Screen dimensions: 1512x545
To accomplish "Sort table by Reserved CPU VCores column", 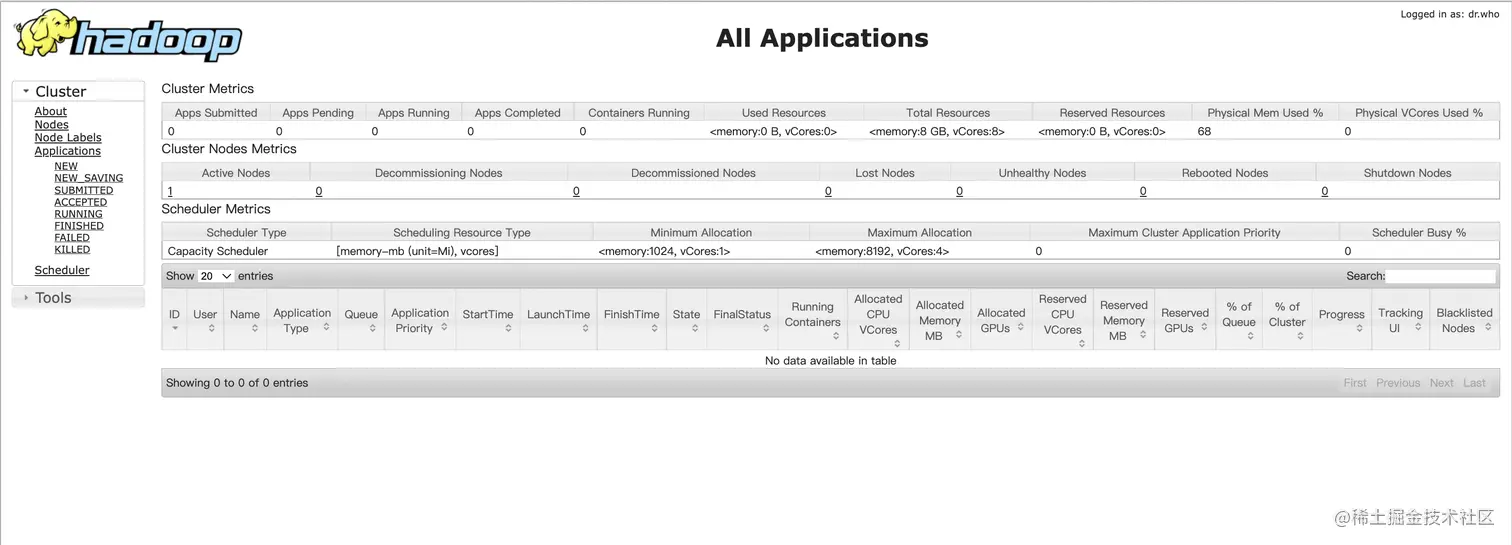I will coord(1062,320).
